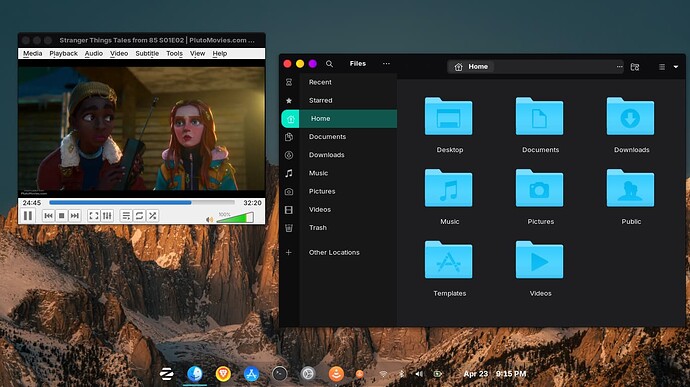Click VLC cone icon in dock

[336, 374]
